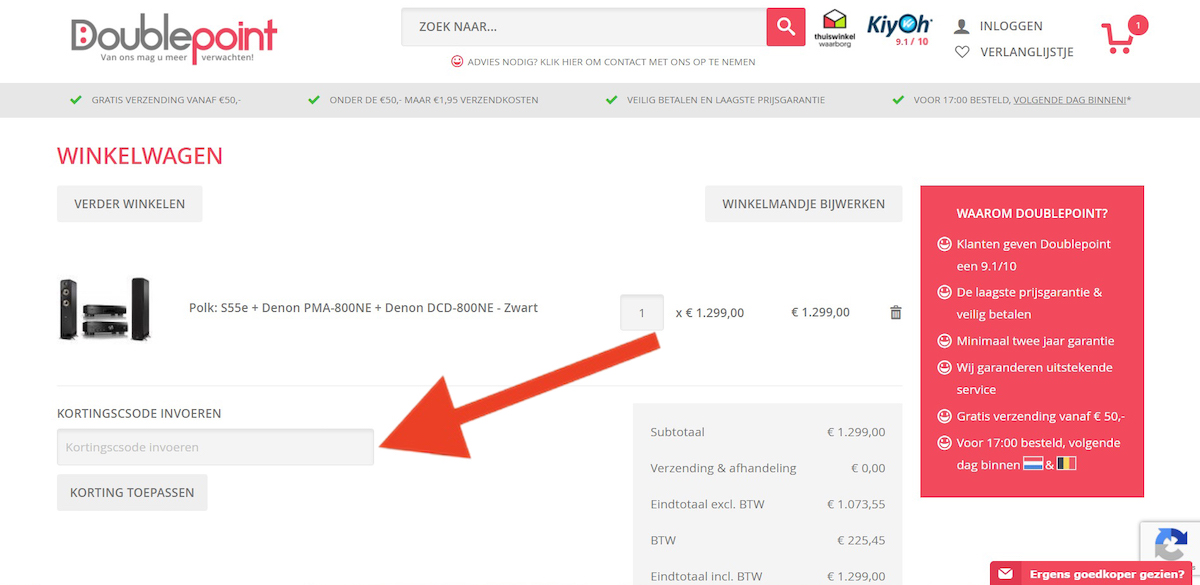Click the Gratis verzending vanaf €50 text
The width and height of the screenshot is (1200, 585).
(x=166, y=100)
